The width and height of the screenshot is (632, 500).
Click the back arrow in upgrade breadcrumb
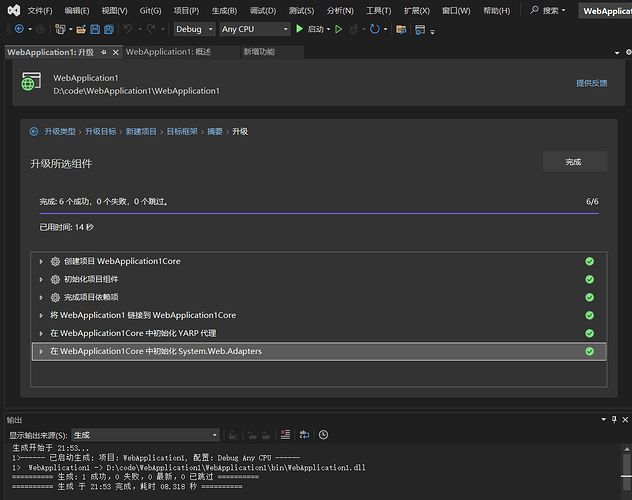click(x=34, y=132)
